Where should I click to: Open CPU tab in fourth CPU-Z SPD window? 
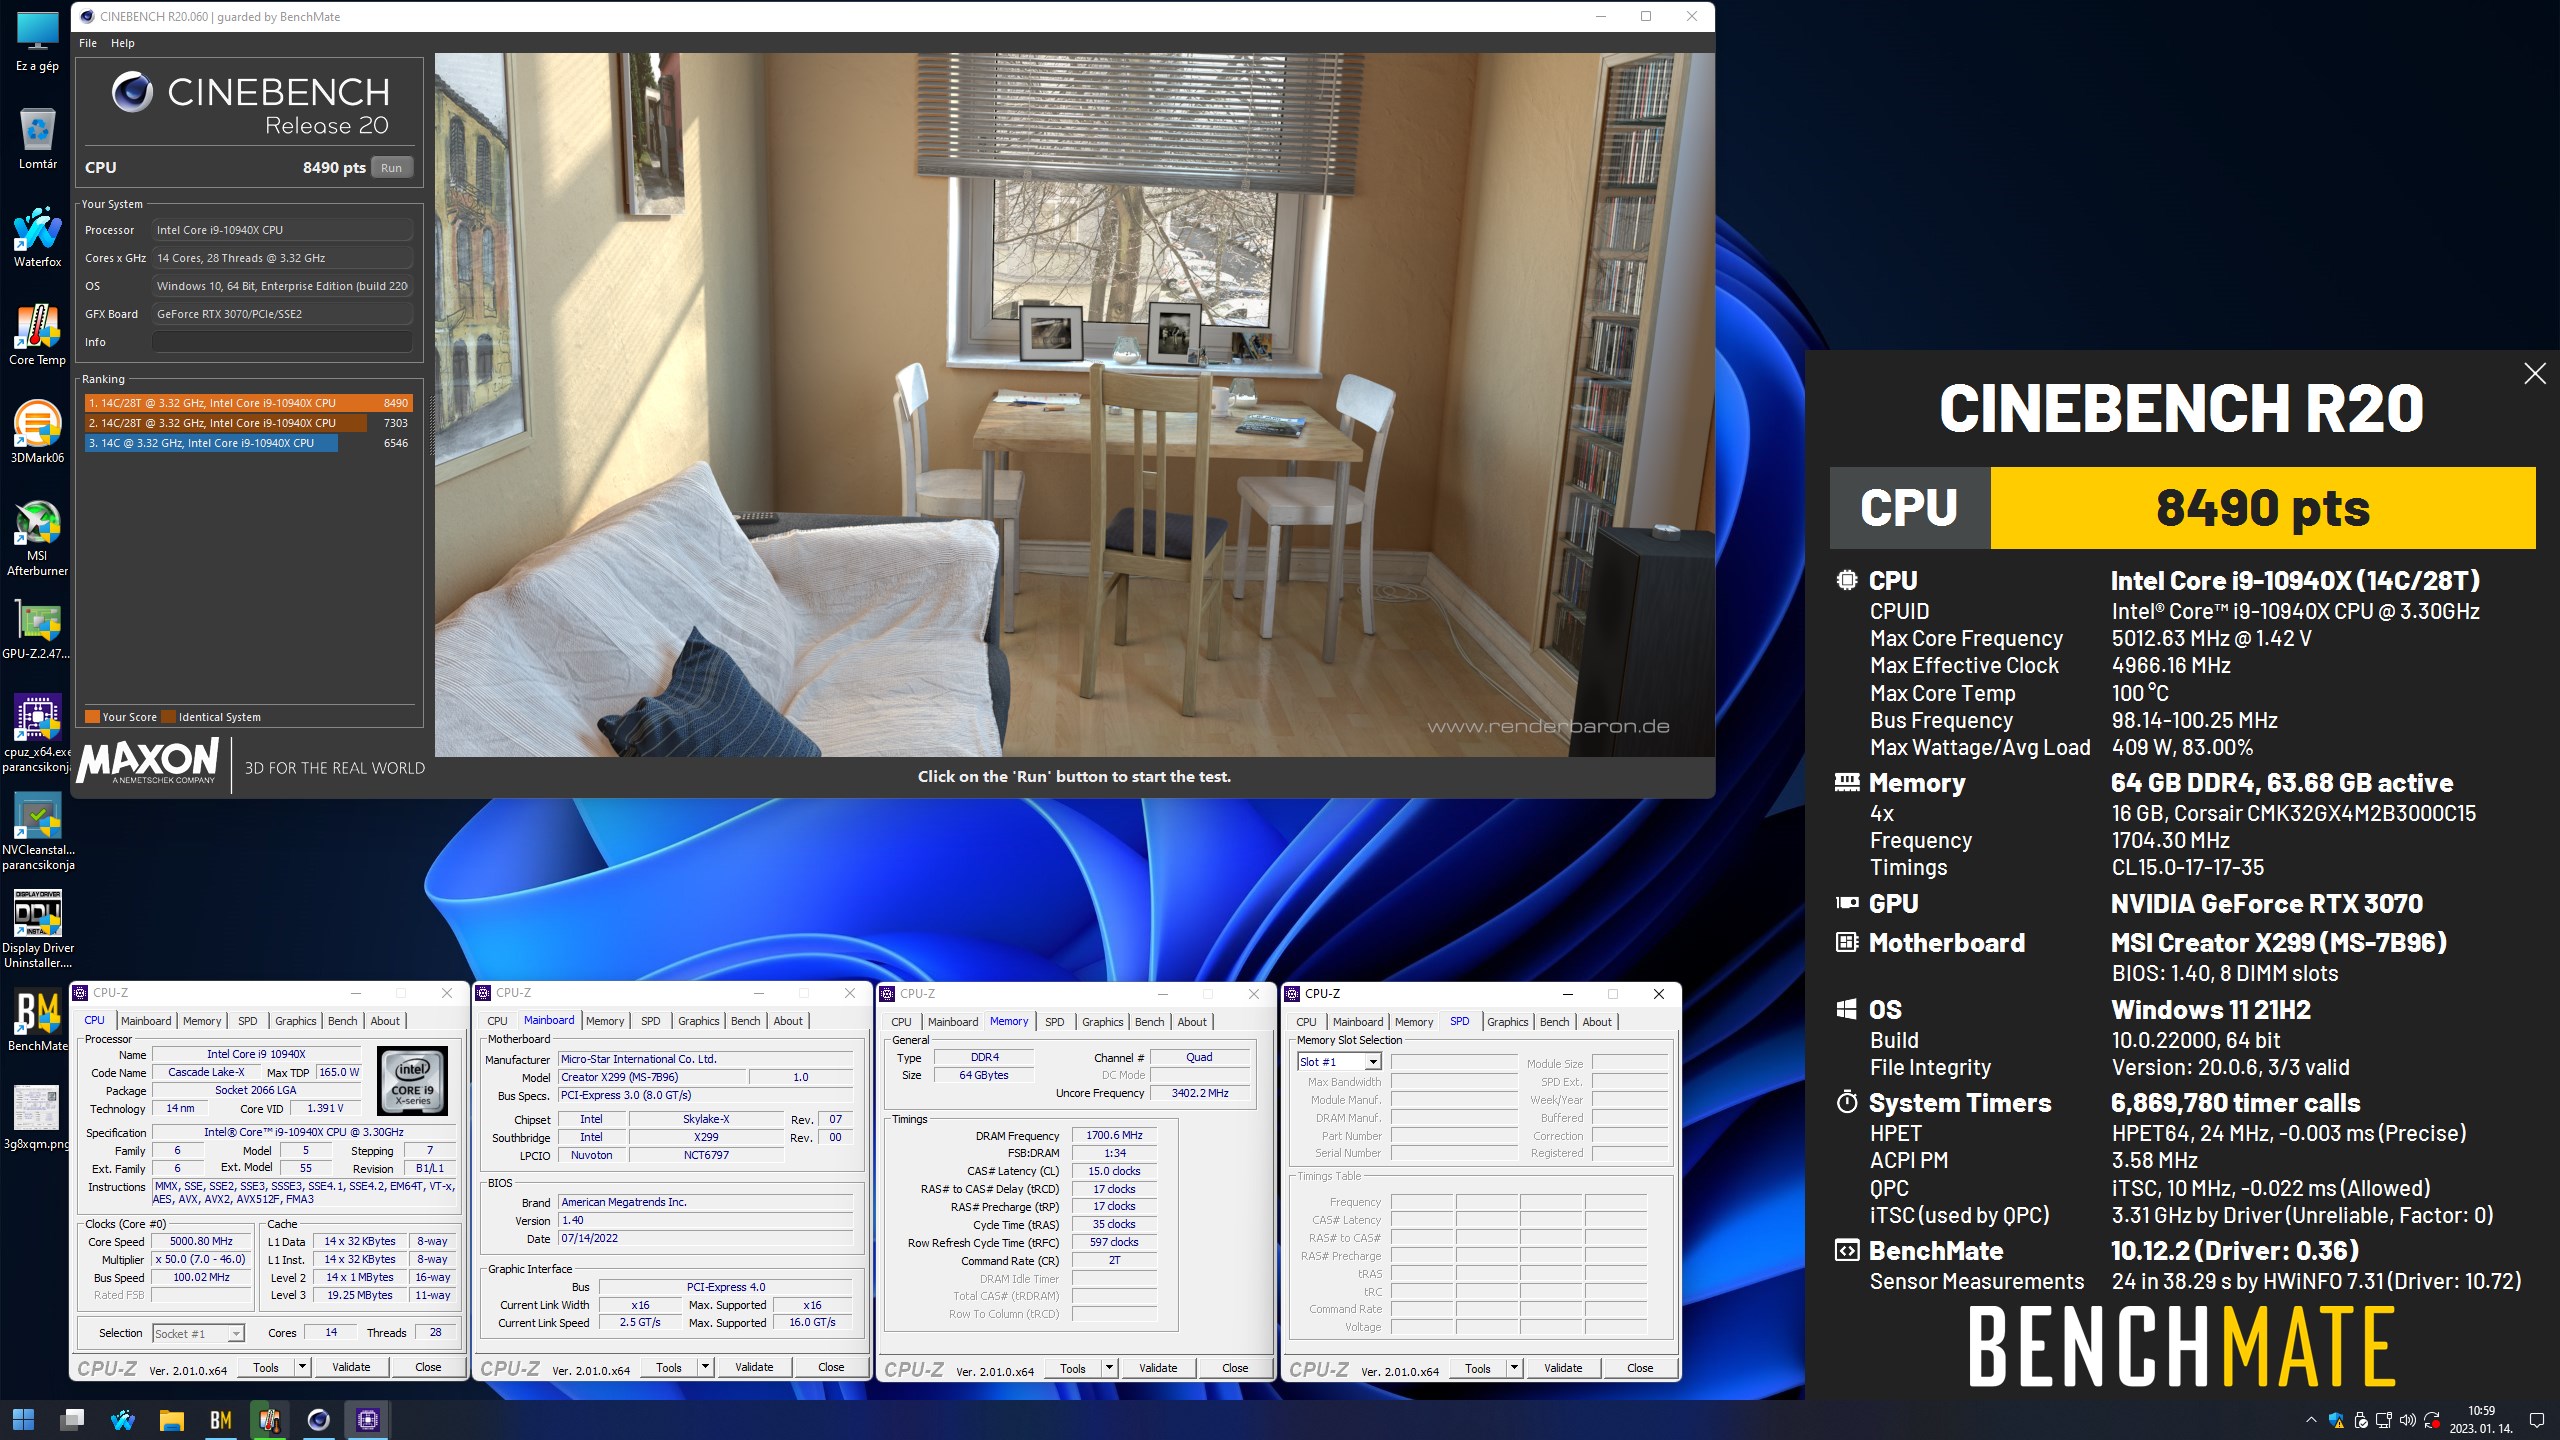pyautogui.click(x=1306, y=1022)
